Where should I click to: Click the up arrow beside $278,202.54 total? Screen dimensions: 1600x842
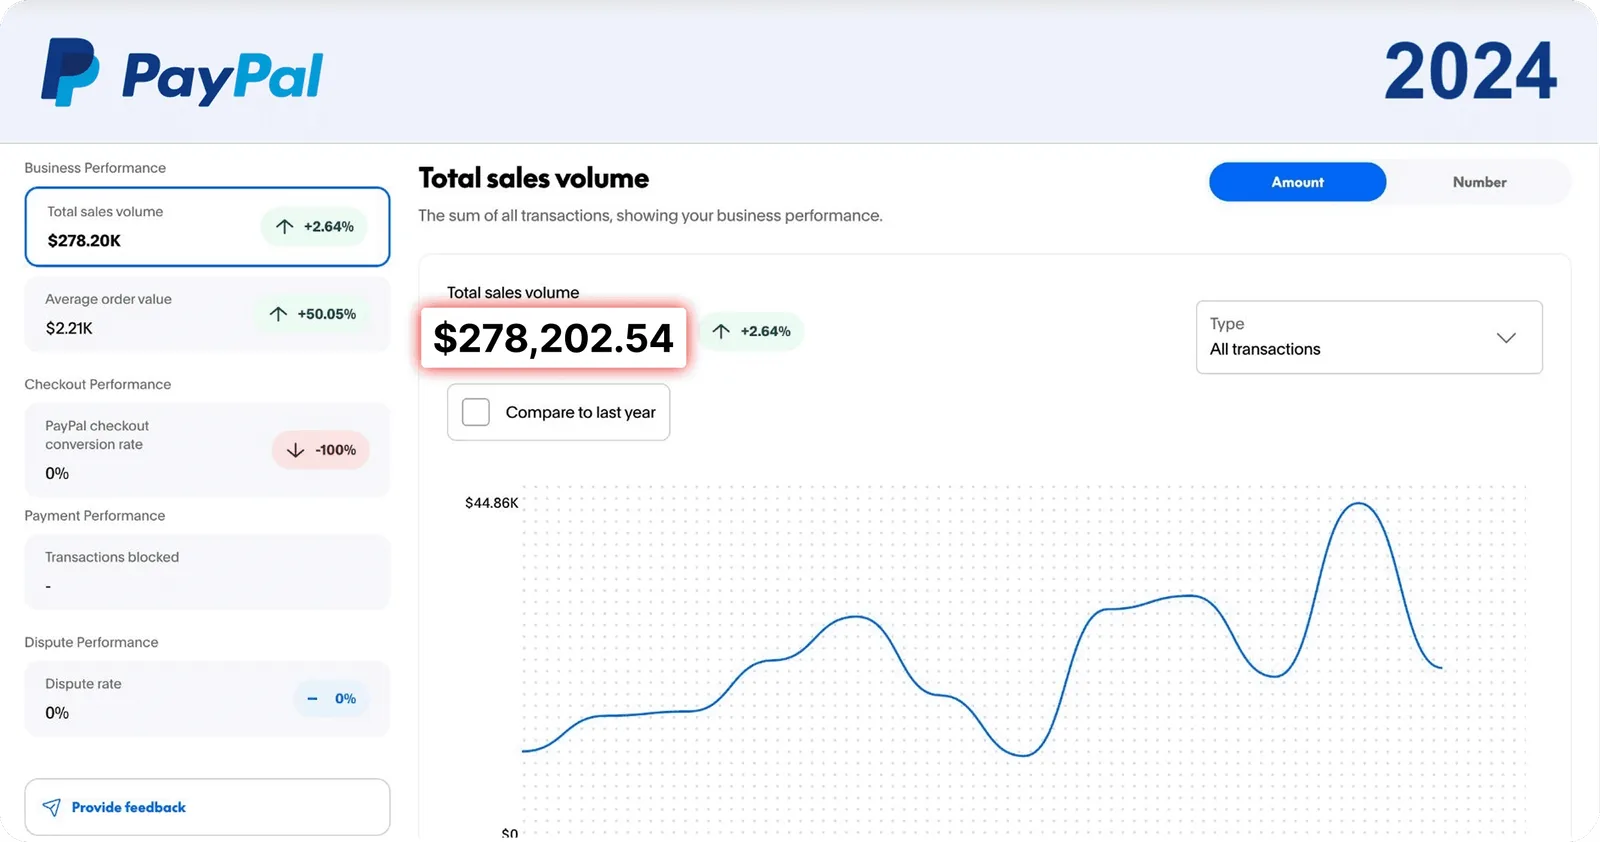point(721,331)
